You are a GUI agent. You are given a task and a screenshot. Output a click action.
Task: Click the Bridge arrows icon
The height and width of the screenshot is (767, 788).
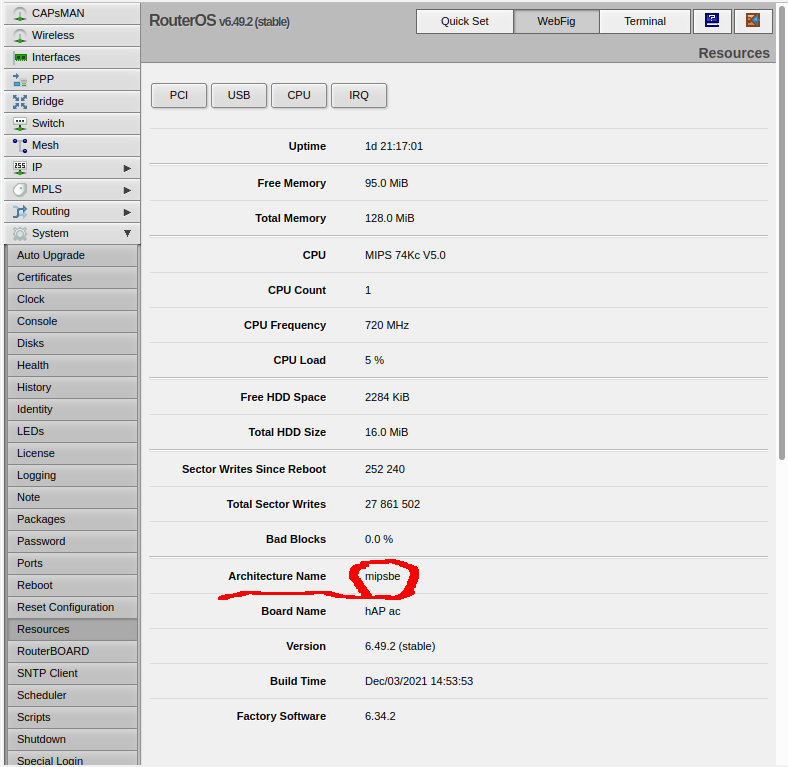tap(20, 102)
